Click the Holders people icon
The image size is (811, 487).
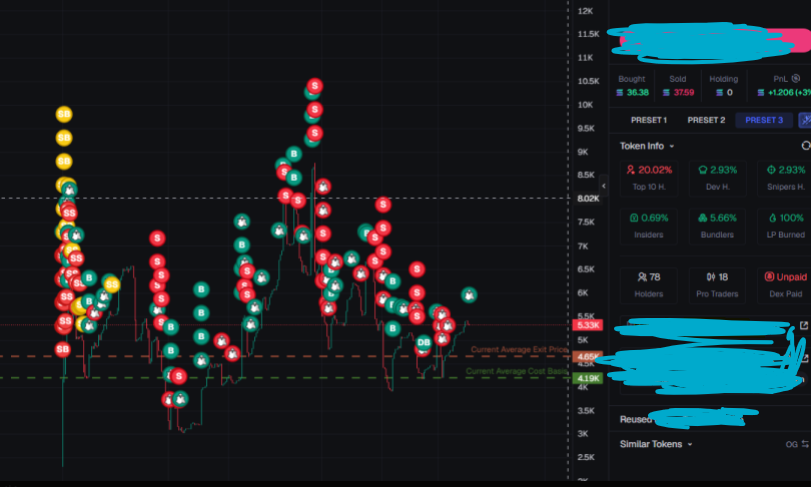[x=642, y=277]
